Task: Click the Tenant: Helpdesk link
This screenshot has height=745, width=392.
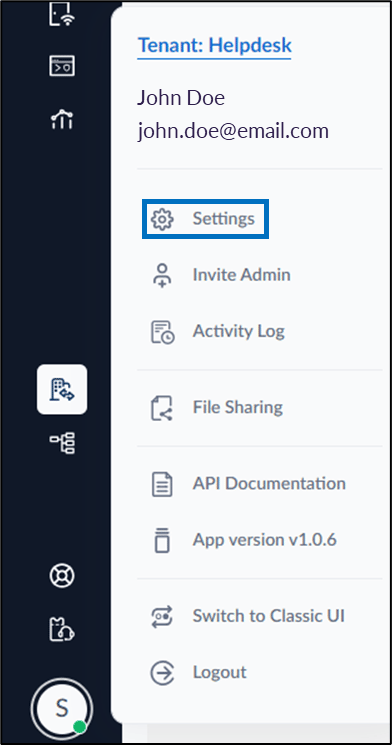Action: tap(214, 46)
